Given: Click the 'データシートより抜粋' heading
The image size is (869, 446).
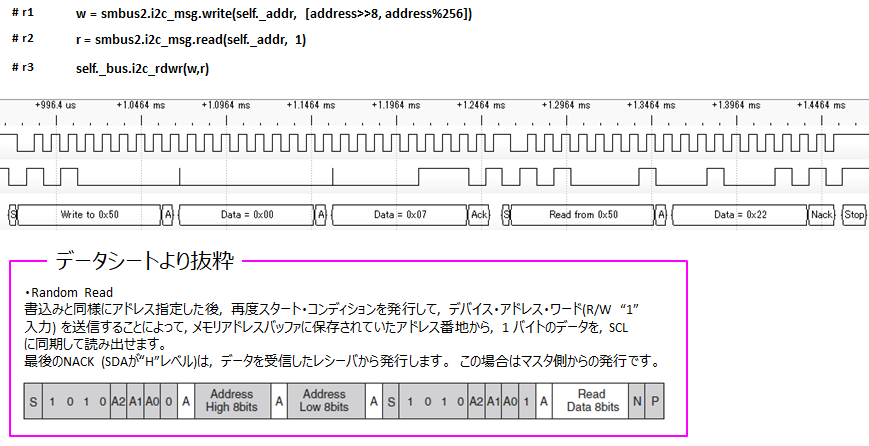Looking at the screenshot, I should [x=145, y=260].
